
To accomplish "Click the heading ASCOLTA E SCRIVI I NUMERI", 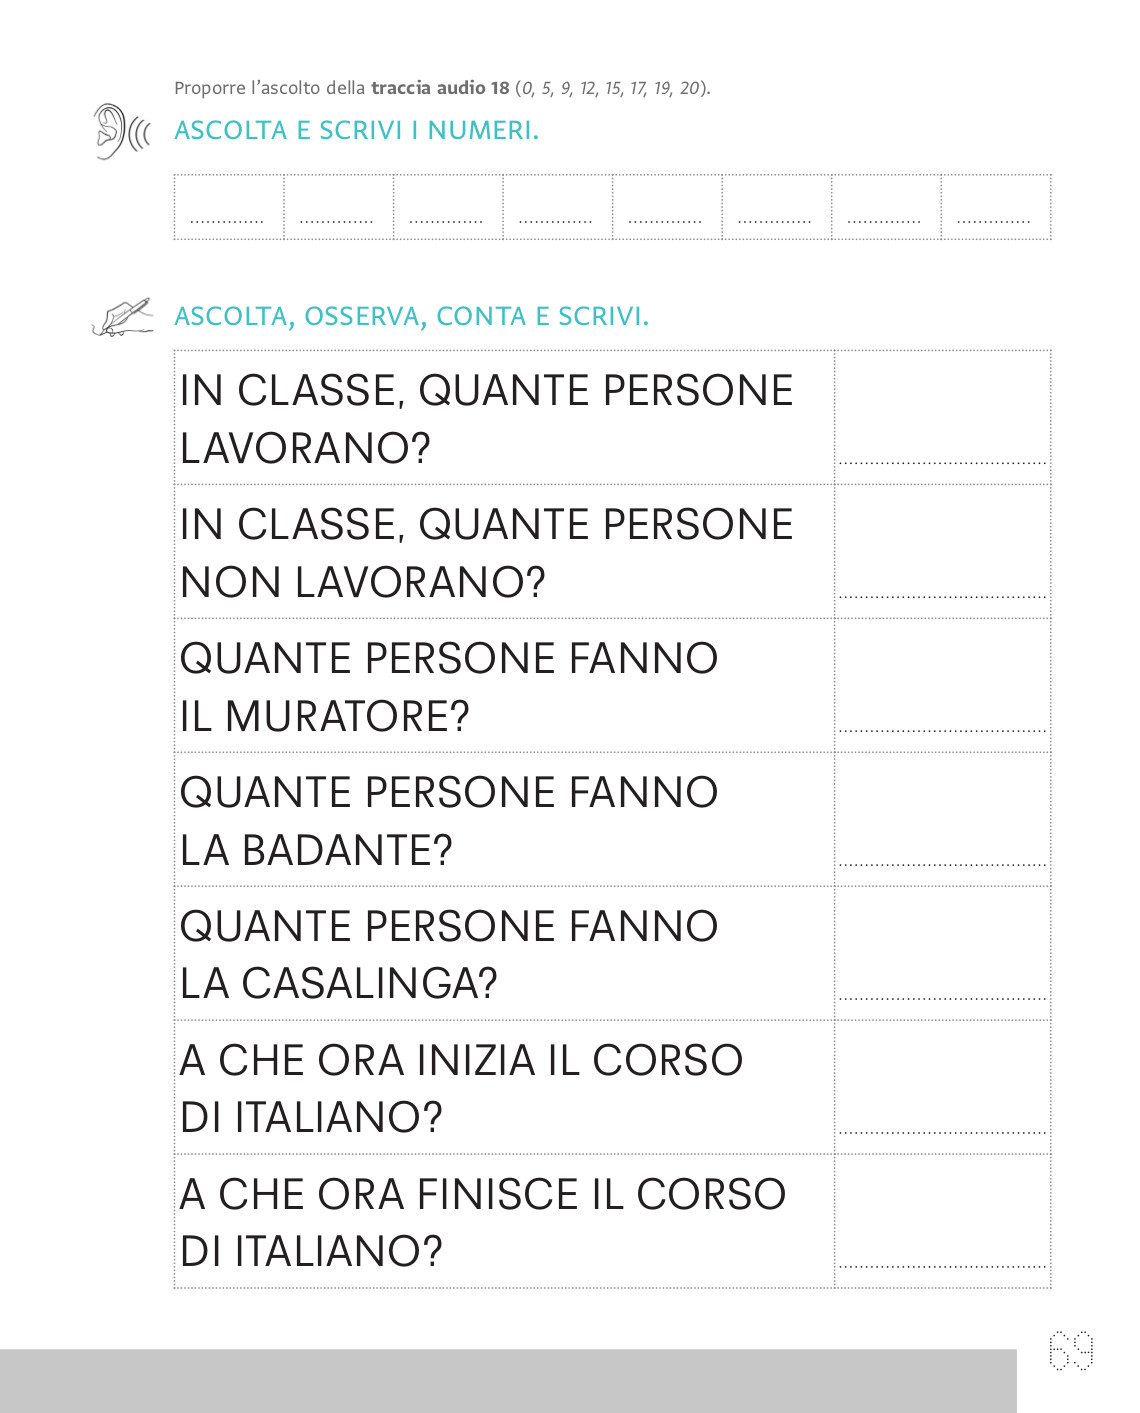I will [x=356, y=130].
